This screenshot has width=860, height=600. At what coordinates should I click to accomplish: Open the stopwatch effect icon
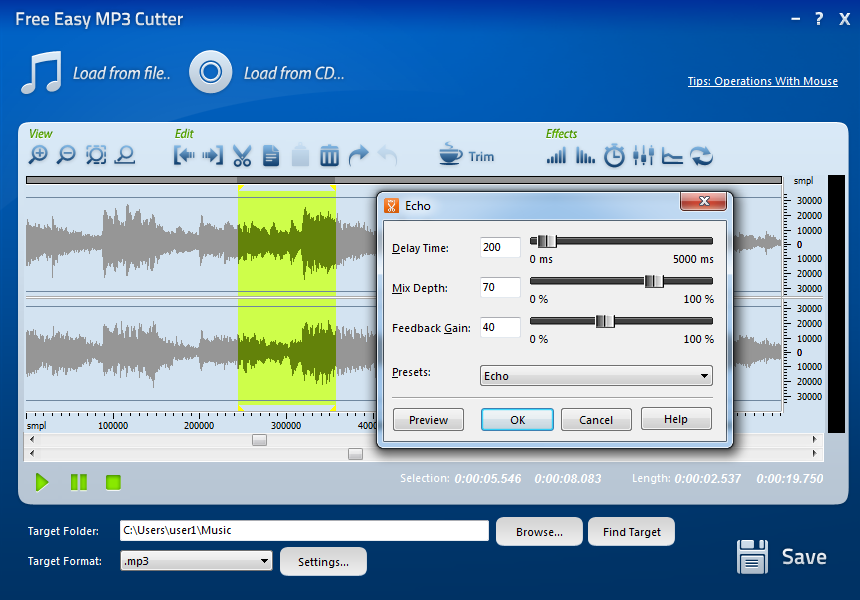(x=614, y=156)
